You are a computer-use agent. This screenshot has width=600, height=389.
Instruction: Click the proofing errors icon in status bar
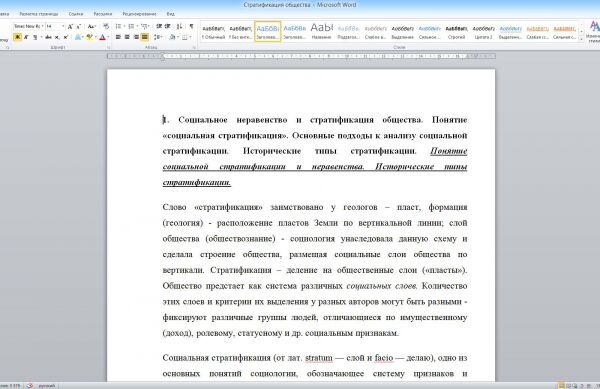pyautogui.click(x=30, y=386)
